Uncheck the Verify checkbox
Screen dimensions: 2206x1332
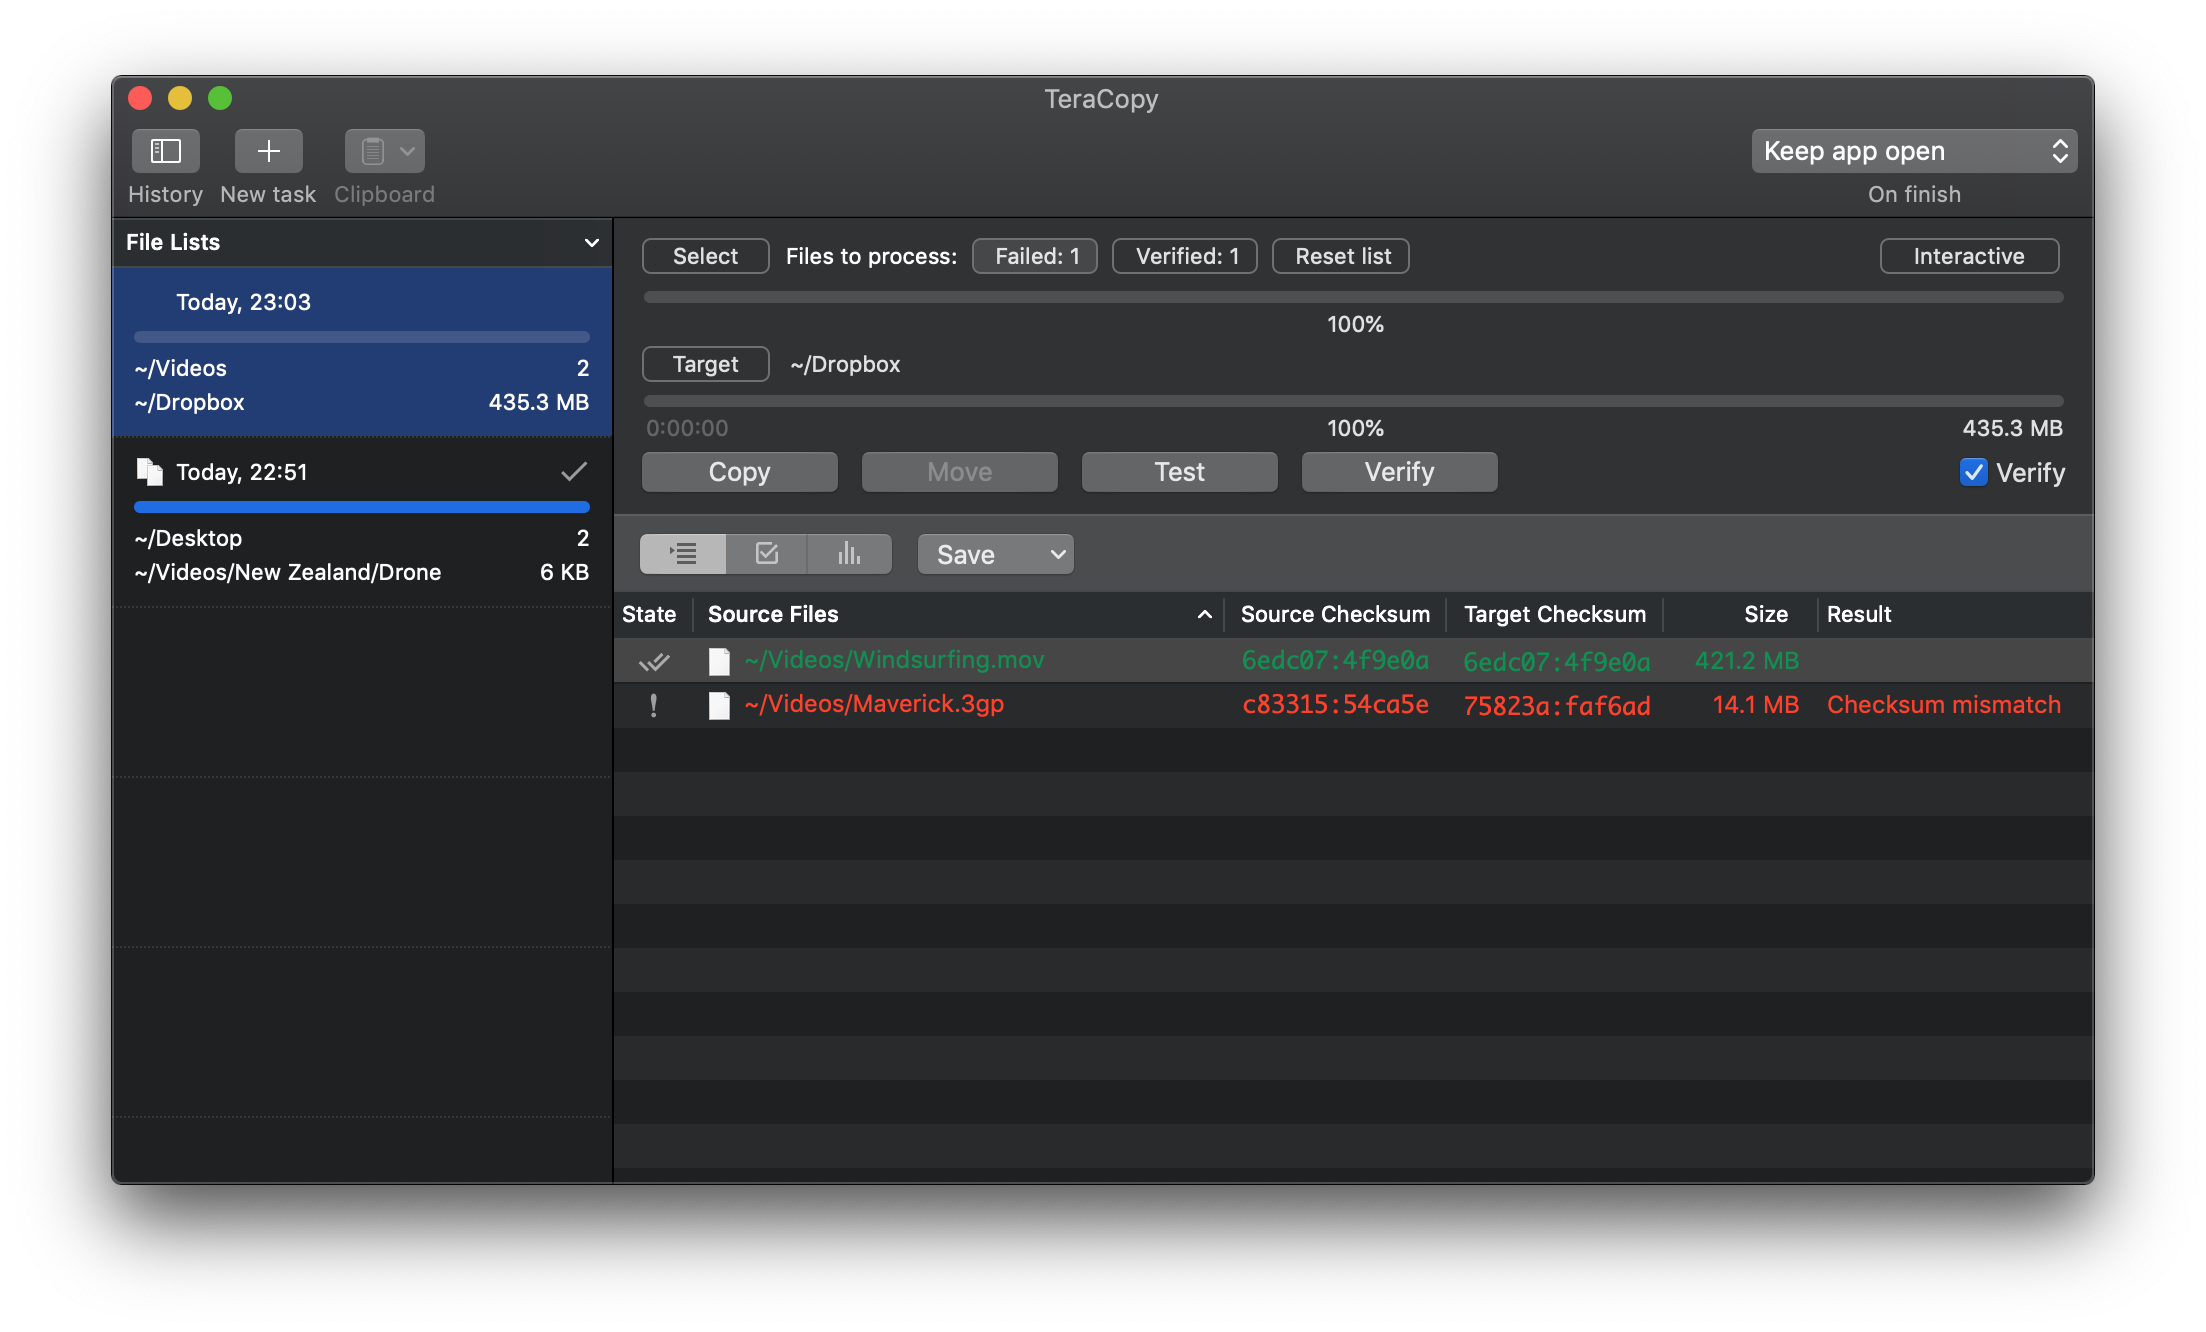[1973, 472]
